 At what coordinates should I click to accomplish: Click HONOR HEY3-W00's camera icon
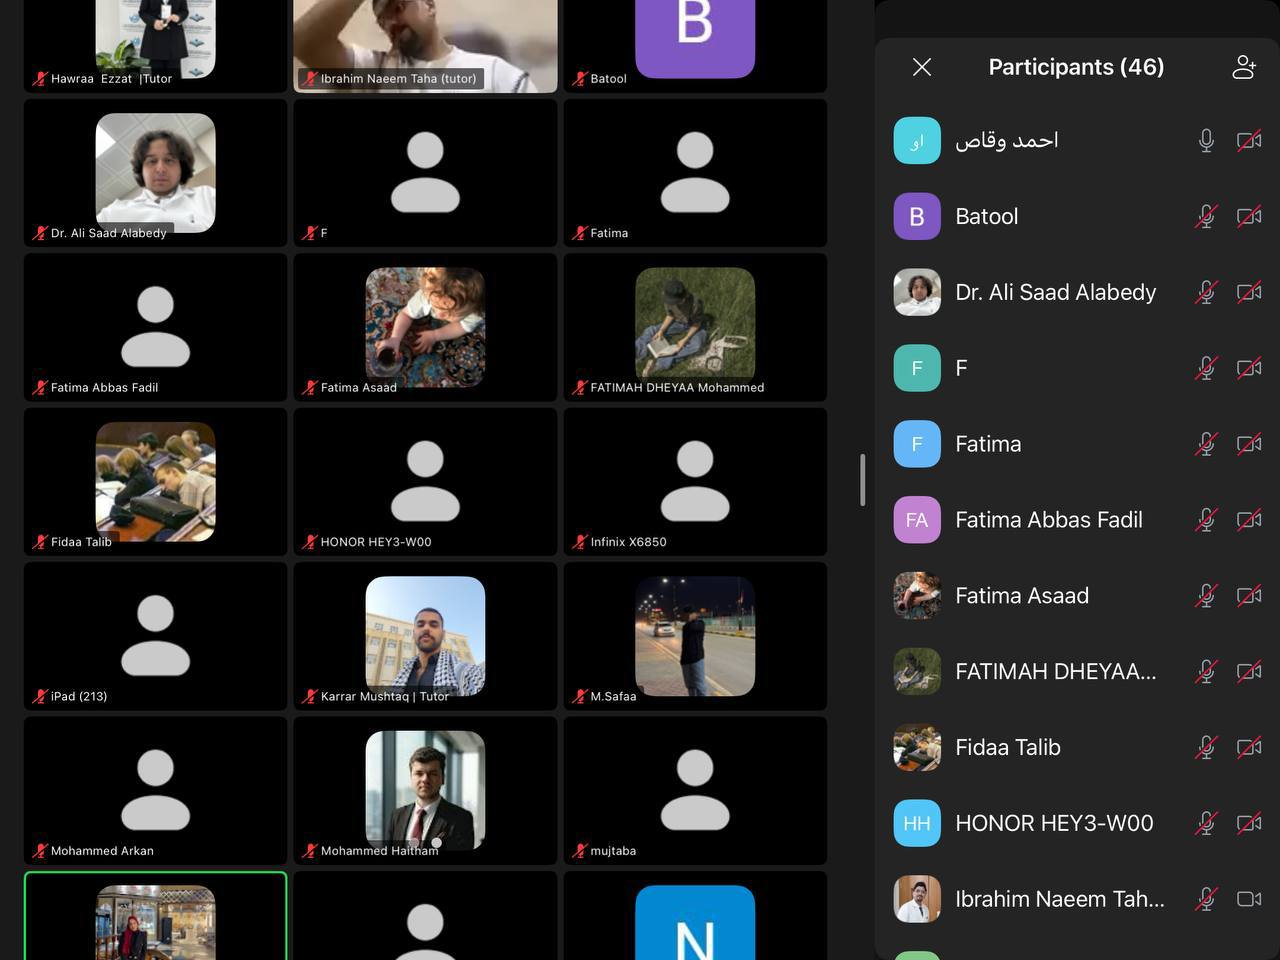coord(1249,824)
